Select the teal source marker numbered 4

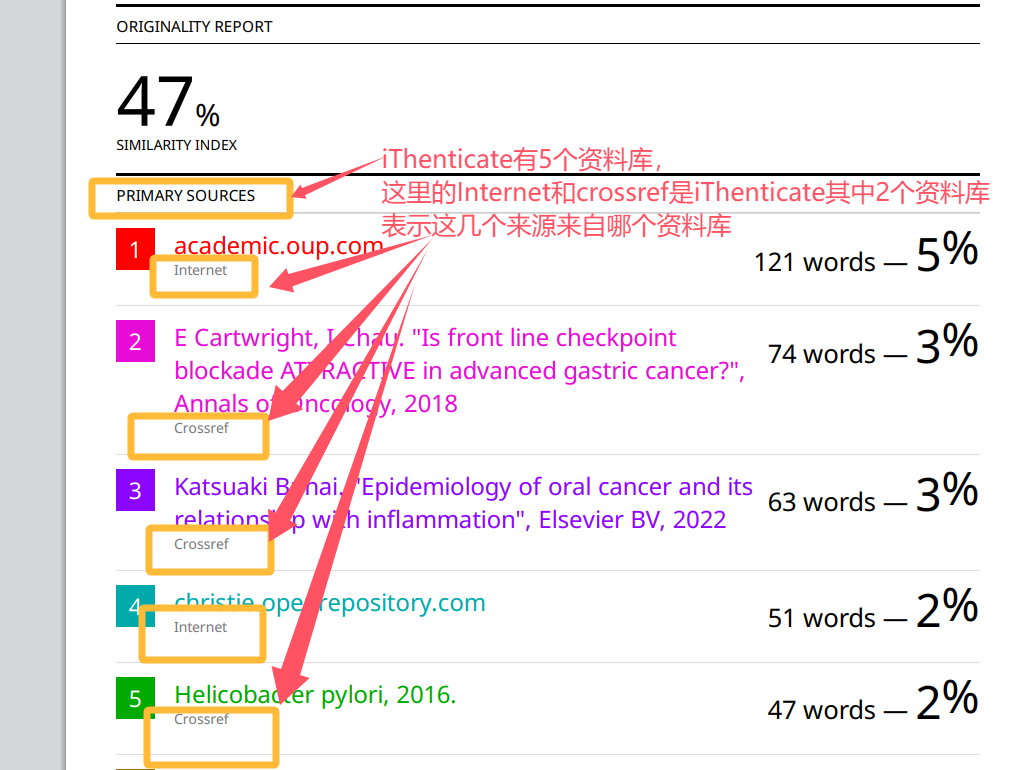[134, 606]
